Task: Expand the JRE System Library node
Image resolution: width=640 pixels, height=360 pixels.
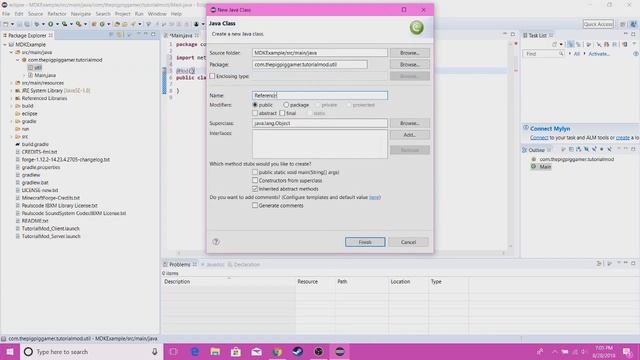Action: click(11, 91)
